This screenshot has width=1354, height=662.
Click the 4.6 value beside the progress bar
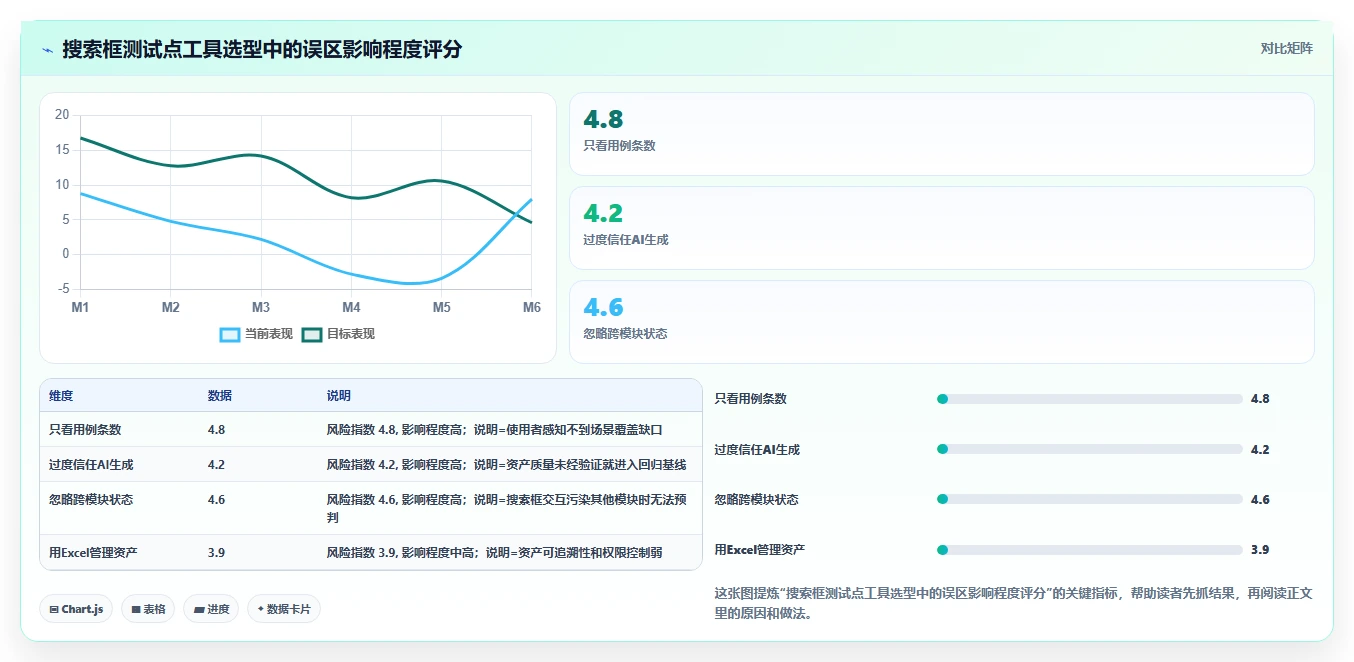pos(1260,499)
